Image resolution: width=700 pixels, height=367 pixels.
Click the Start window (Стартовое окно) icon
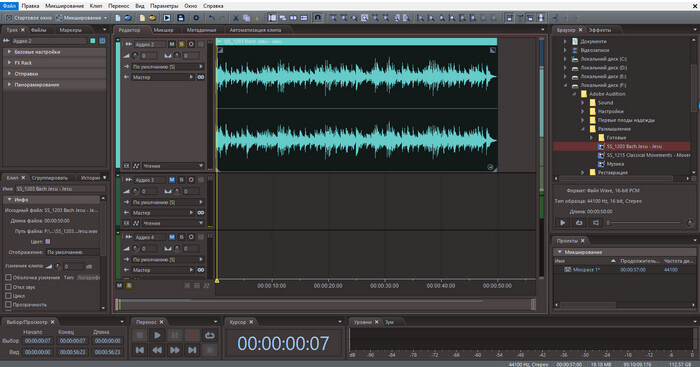[x=8, y=18]
